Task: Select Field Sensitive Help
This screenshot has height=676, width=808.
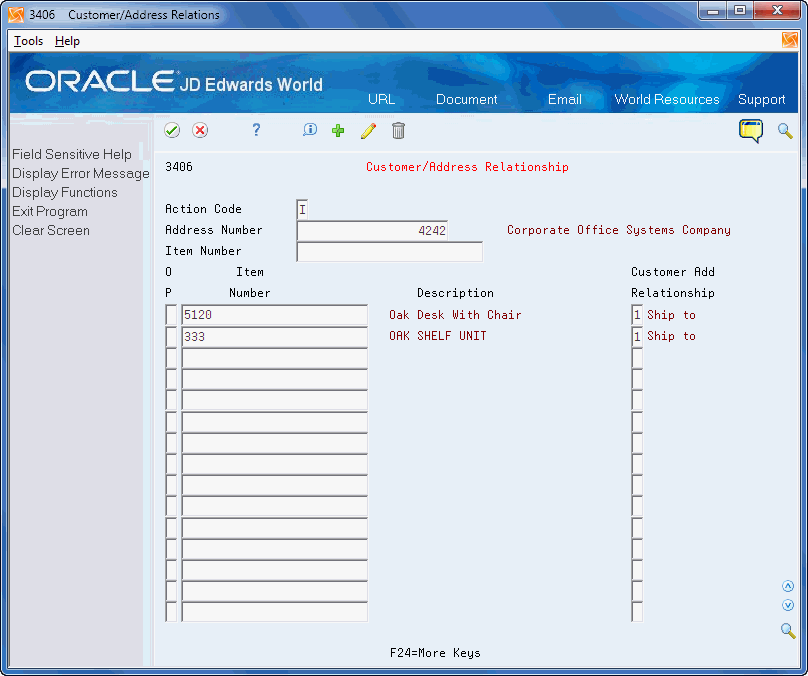Action: pyautogui.click(x=72, y=154)
